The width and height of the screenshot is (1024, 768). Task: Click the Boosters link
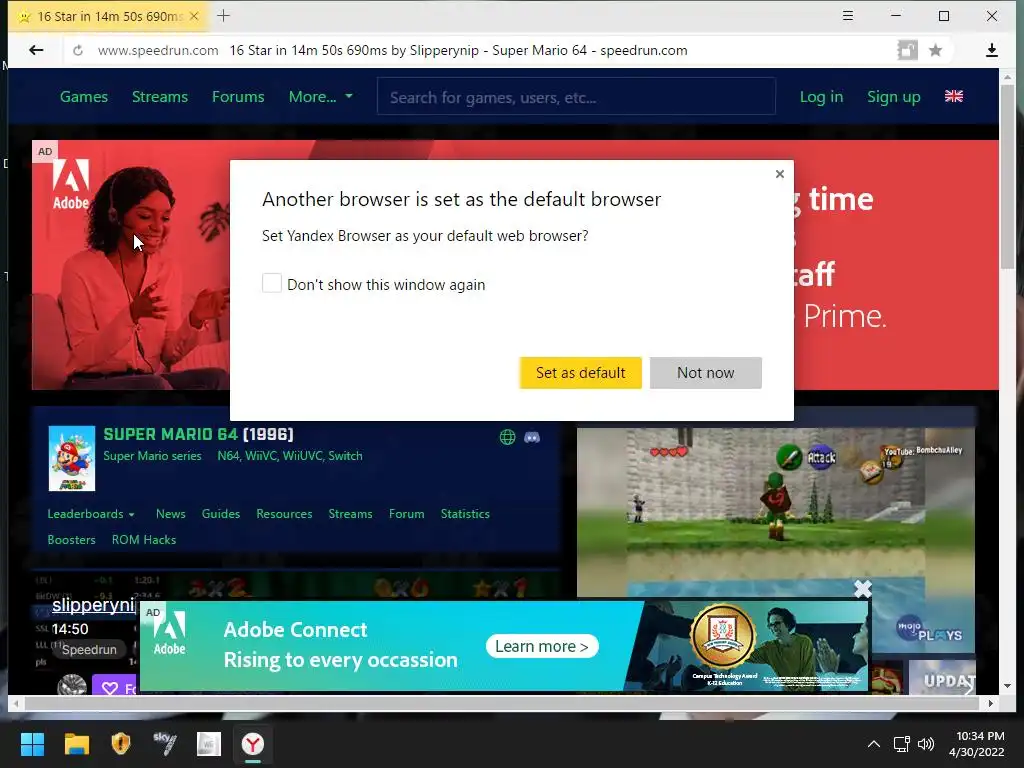(x=71, y=540)
